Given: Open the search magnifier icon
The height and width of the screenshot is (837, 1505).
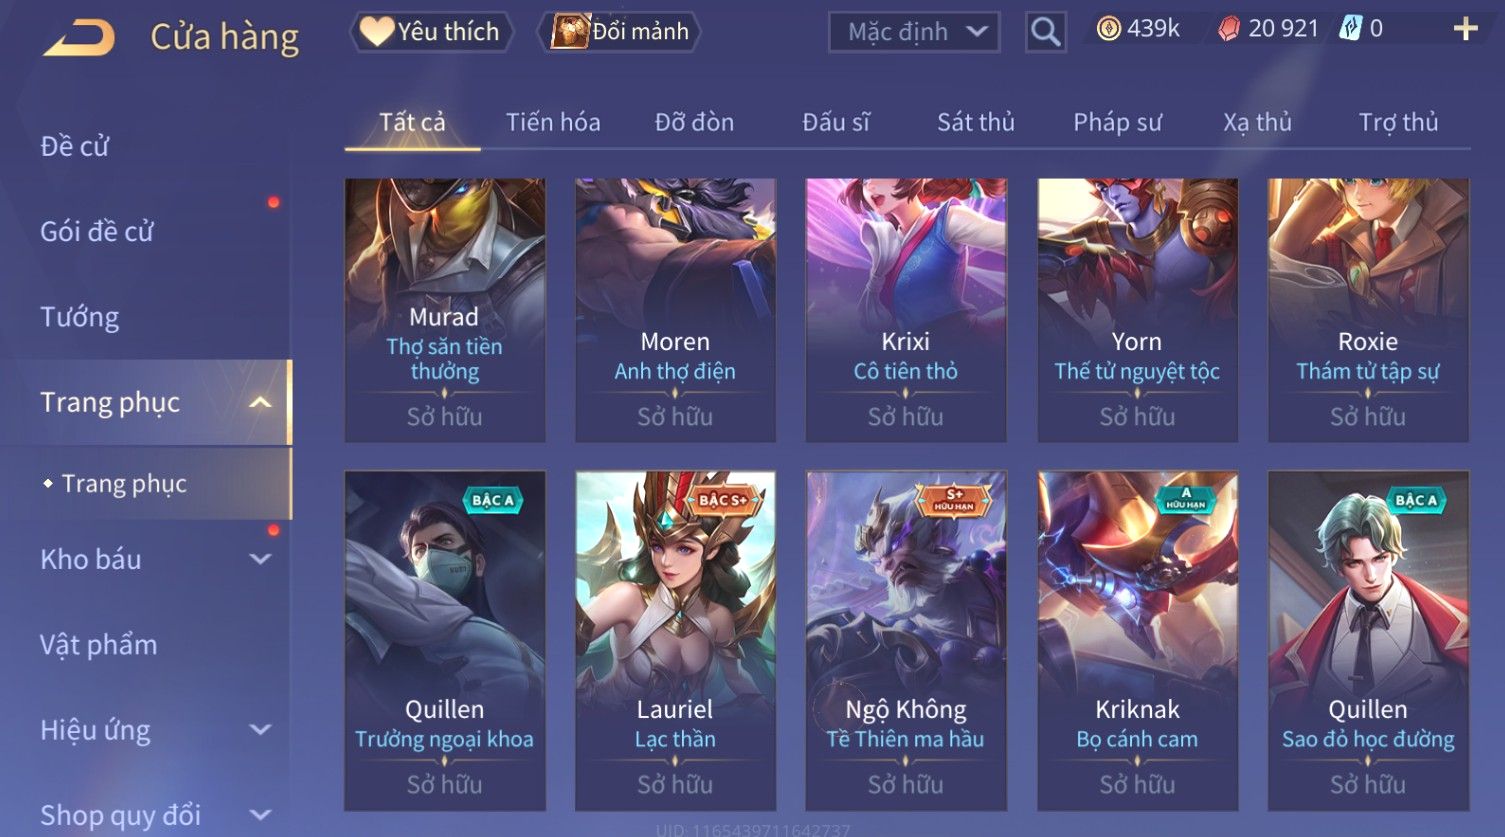Looking at the screenshot, I should (1045, 32).
